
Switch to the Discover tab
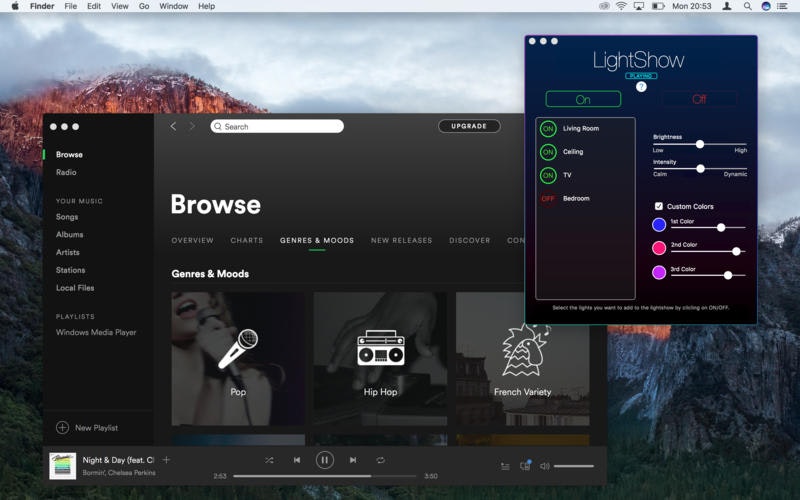[x=469, y=240]
